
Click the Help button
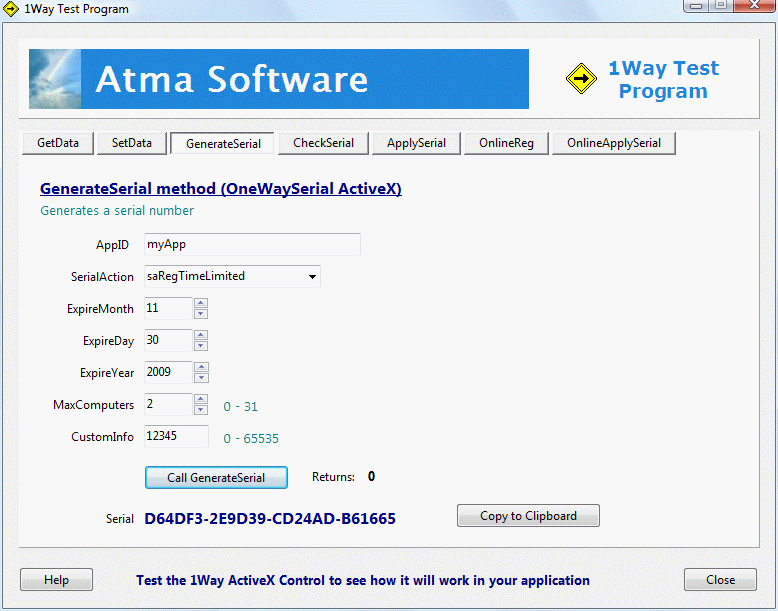(x=56, y=580)
